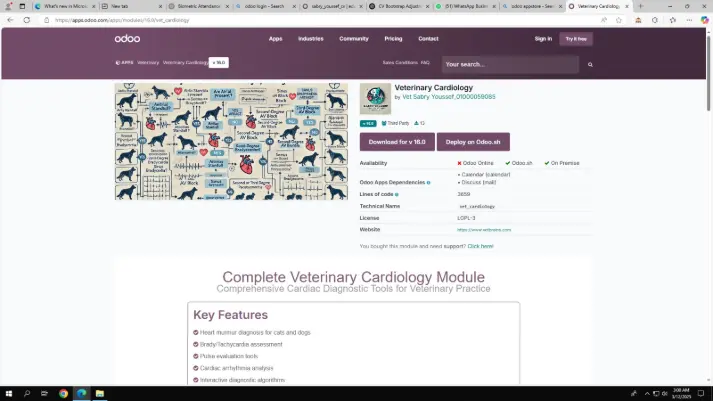713x401 pixels.
Task: Click the Odoo logo in header
Action: (127, 39)
